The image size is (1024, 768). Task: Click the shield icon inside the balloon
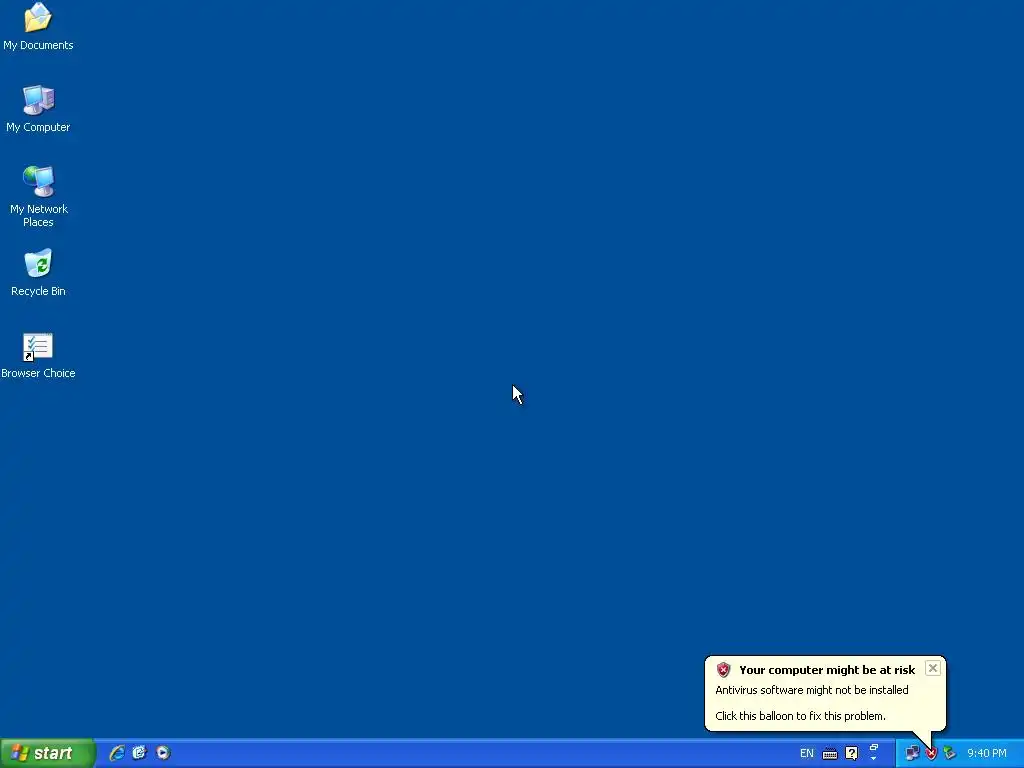point(724,670)
